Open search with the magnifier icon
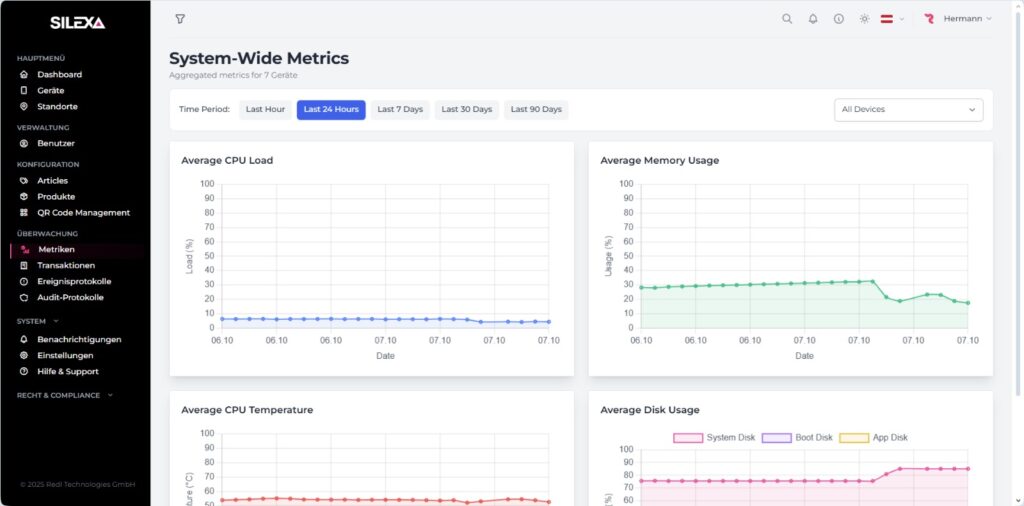 point(787,19)
